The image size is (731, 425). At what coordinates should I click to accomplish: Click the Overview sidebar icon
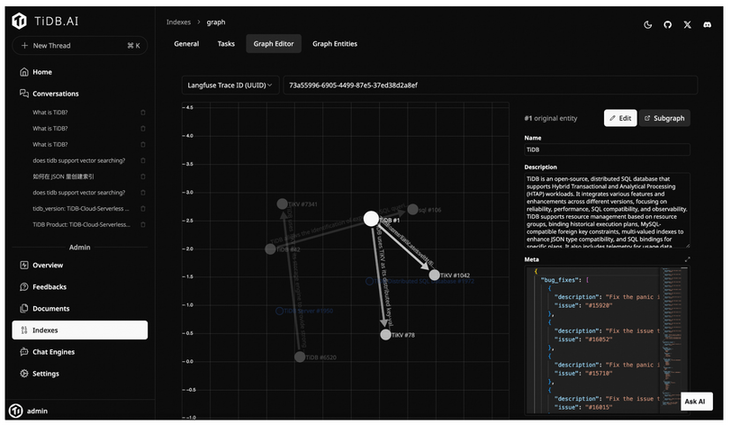[24, 265]
